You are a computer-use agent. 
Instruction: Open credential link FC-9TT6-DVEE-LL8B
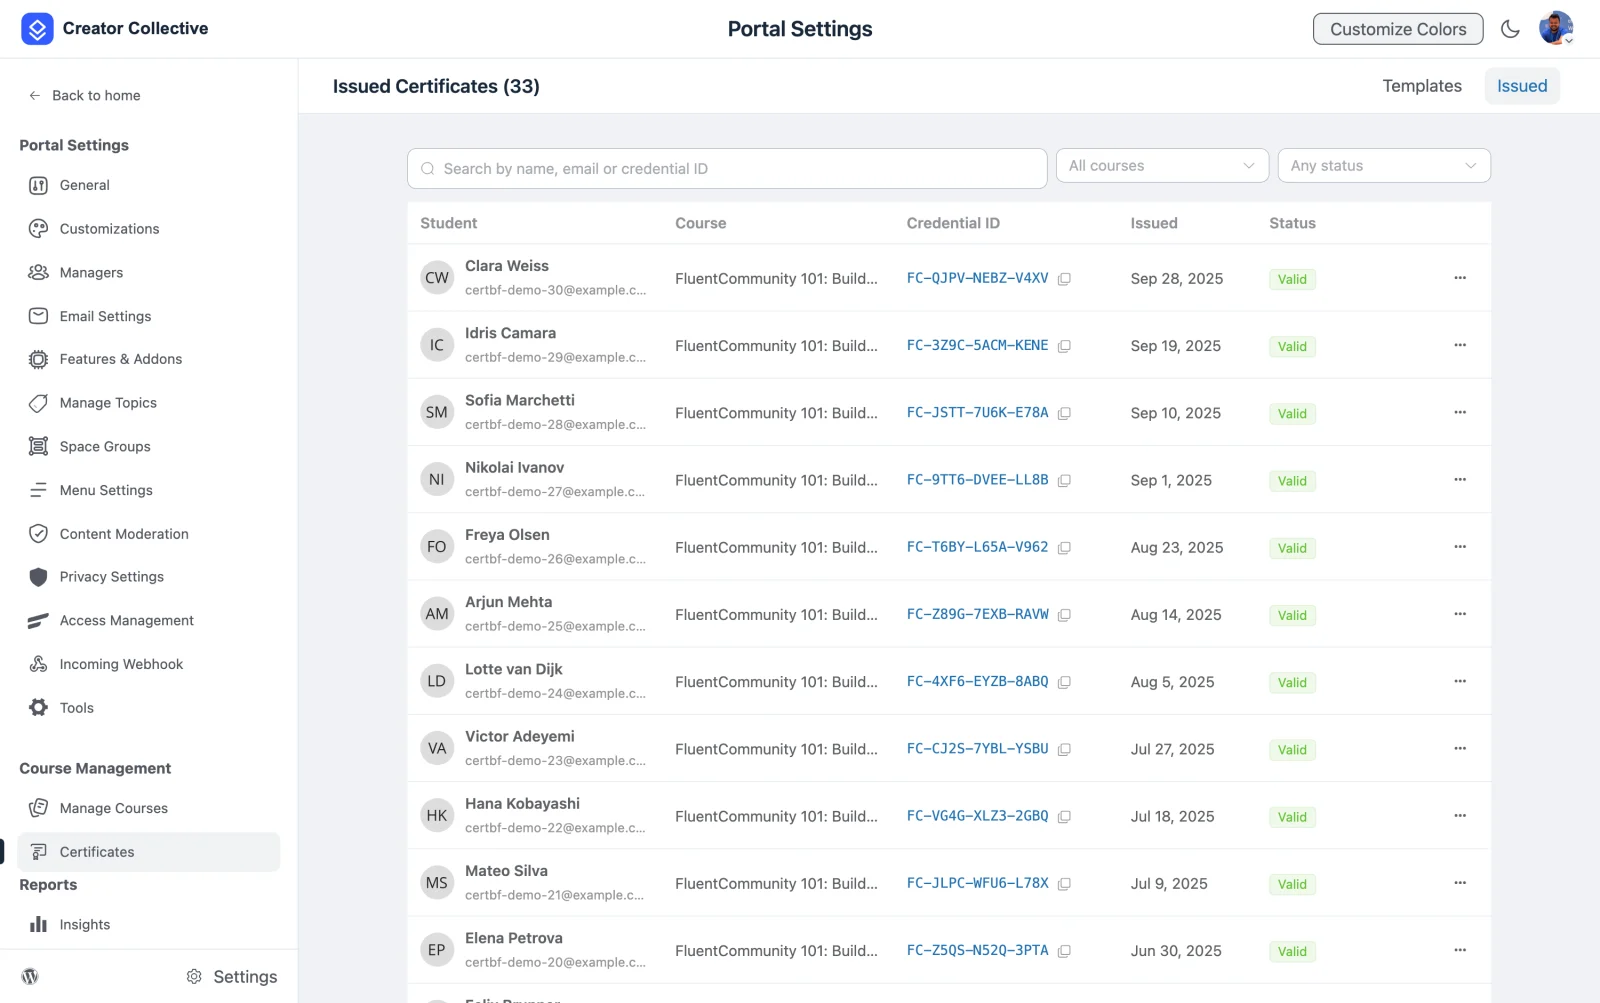point(977,480)
